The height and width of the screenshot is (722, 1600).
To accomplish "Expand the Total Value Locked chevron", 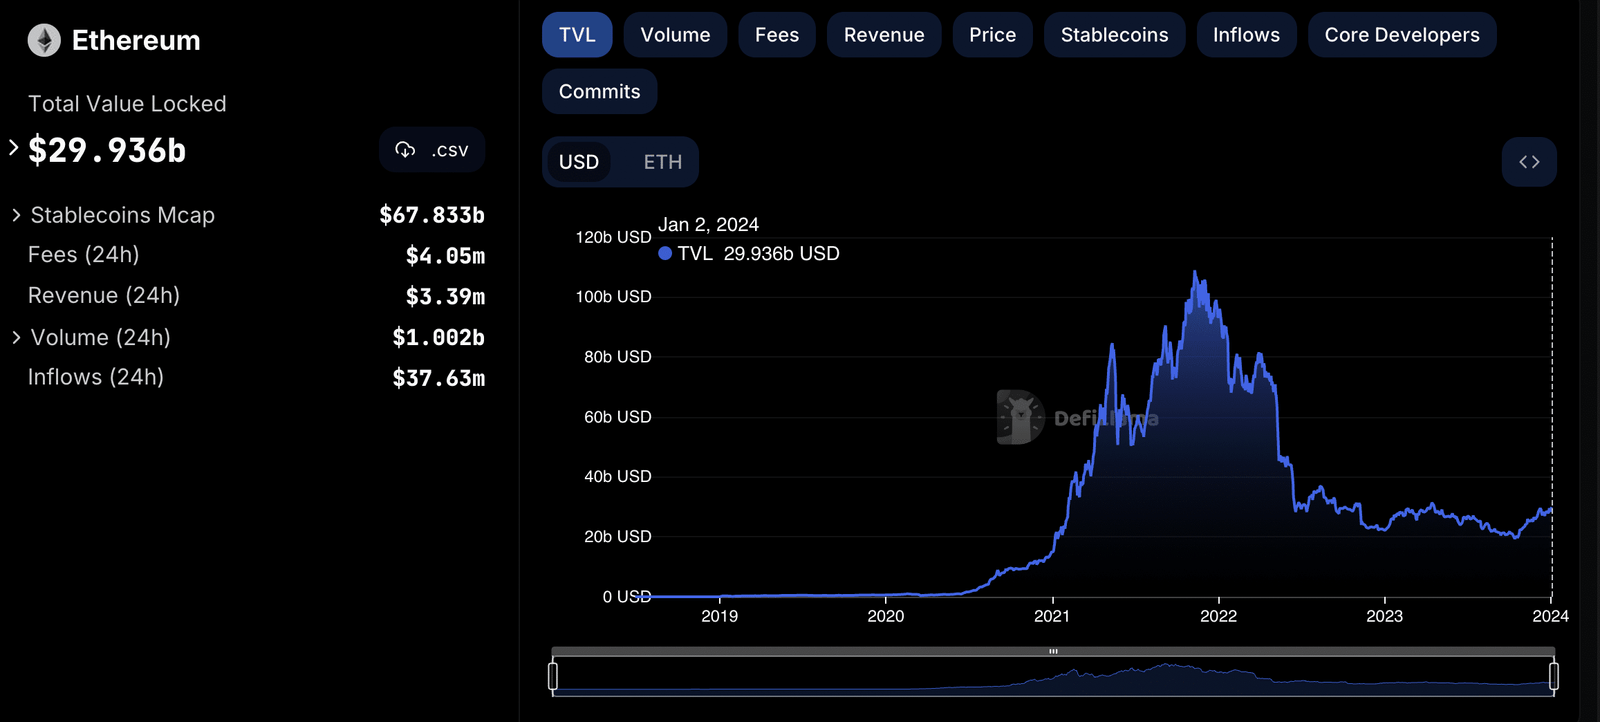I will coord(13,148).
